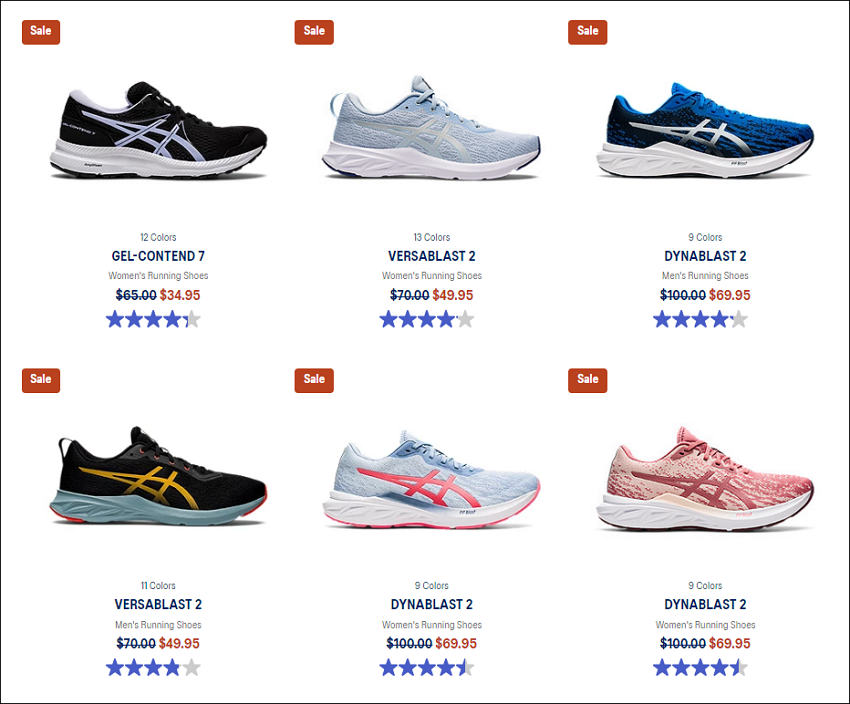Click the star rating under men's DYNABLAST 2
850x704 pixels.
(x=700, y=320)
